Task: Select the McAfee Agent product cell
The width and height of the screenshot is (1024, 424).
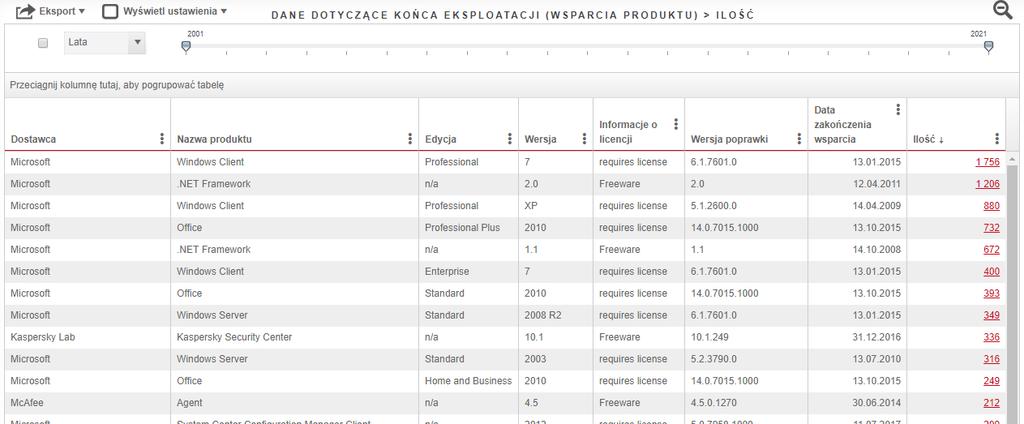Action: point(295,403)
